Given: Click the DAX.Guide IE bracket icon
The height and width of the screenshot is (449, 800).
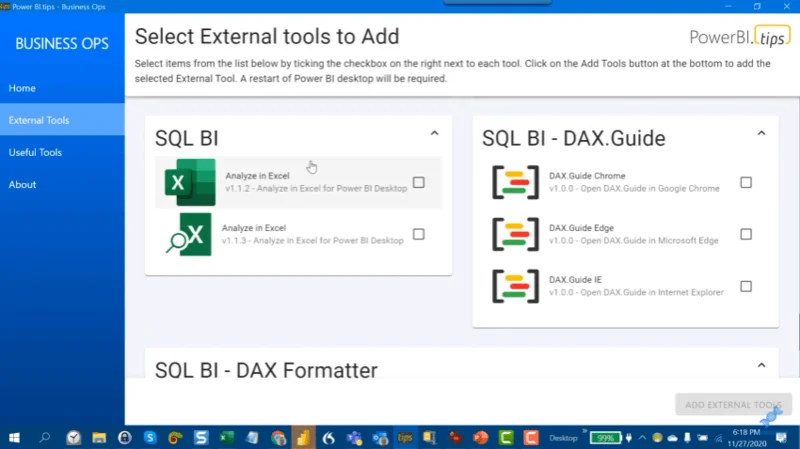Looking at the screenshot, I should tap(515, 286).
